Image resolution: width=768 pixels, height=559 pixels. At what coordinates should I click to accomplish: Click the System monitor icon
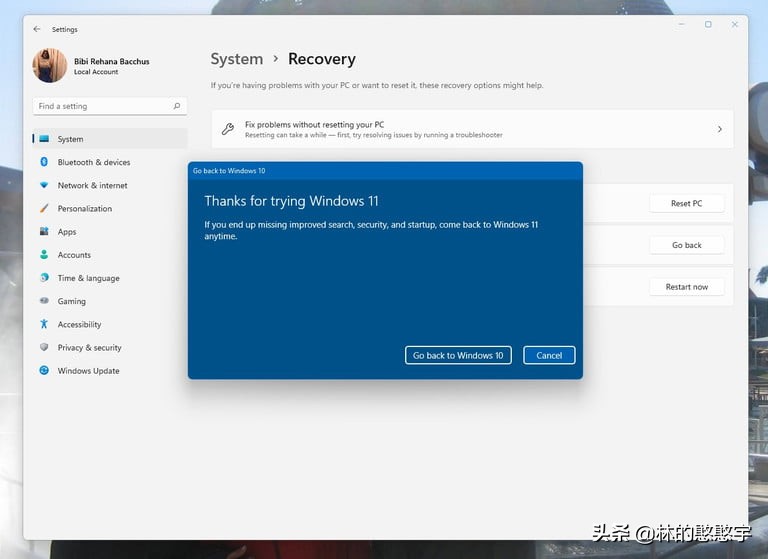[44, 139]
